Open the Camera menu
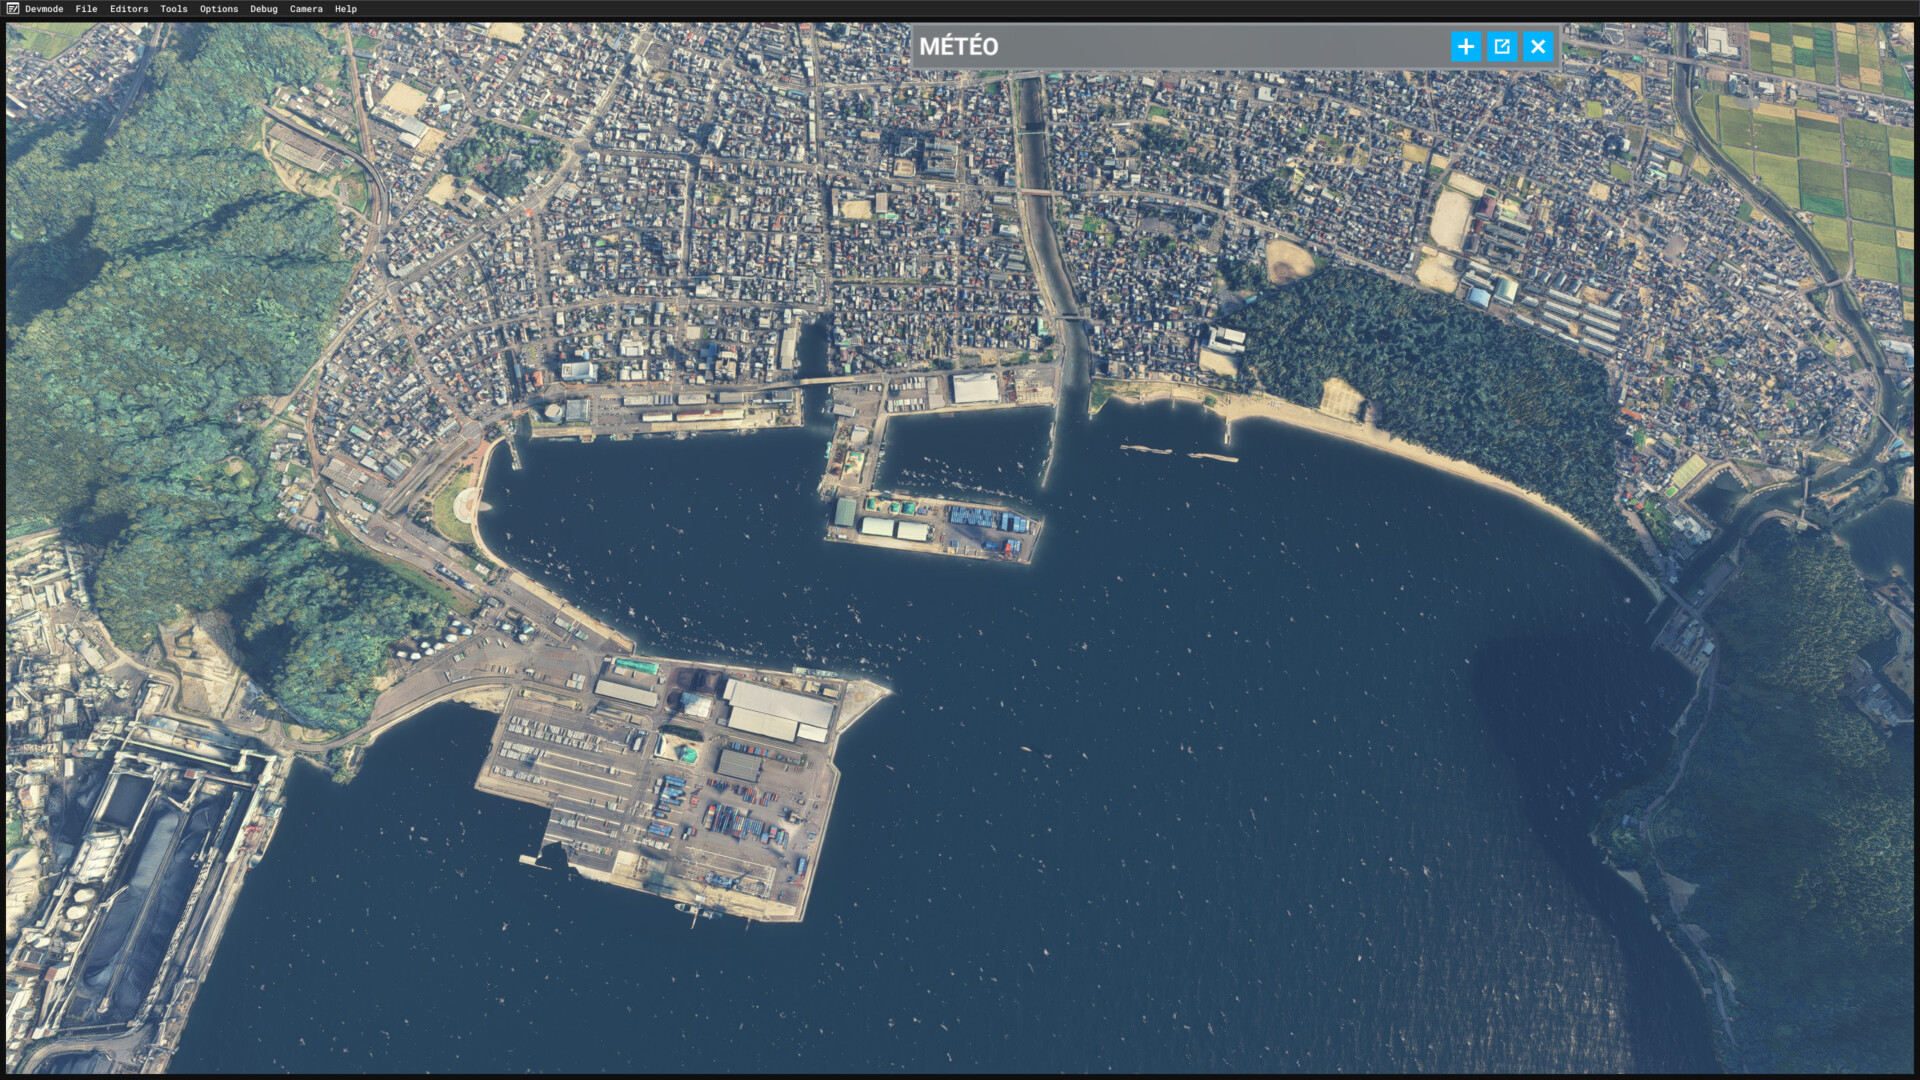1920x1080 pixels. click(306, 9)
